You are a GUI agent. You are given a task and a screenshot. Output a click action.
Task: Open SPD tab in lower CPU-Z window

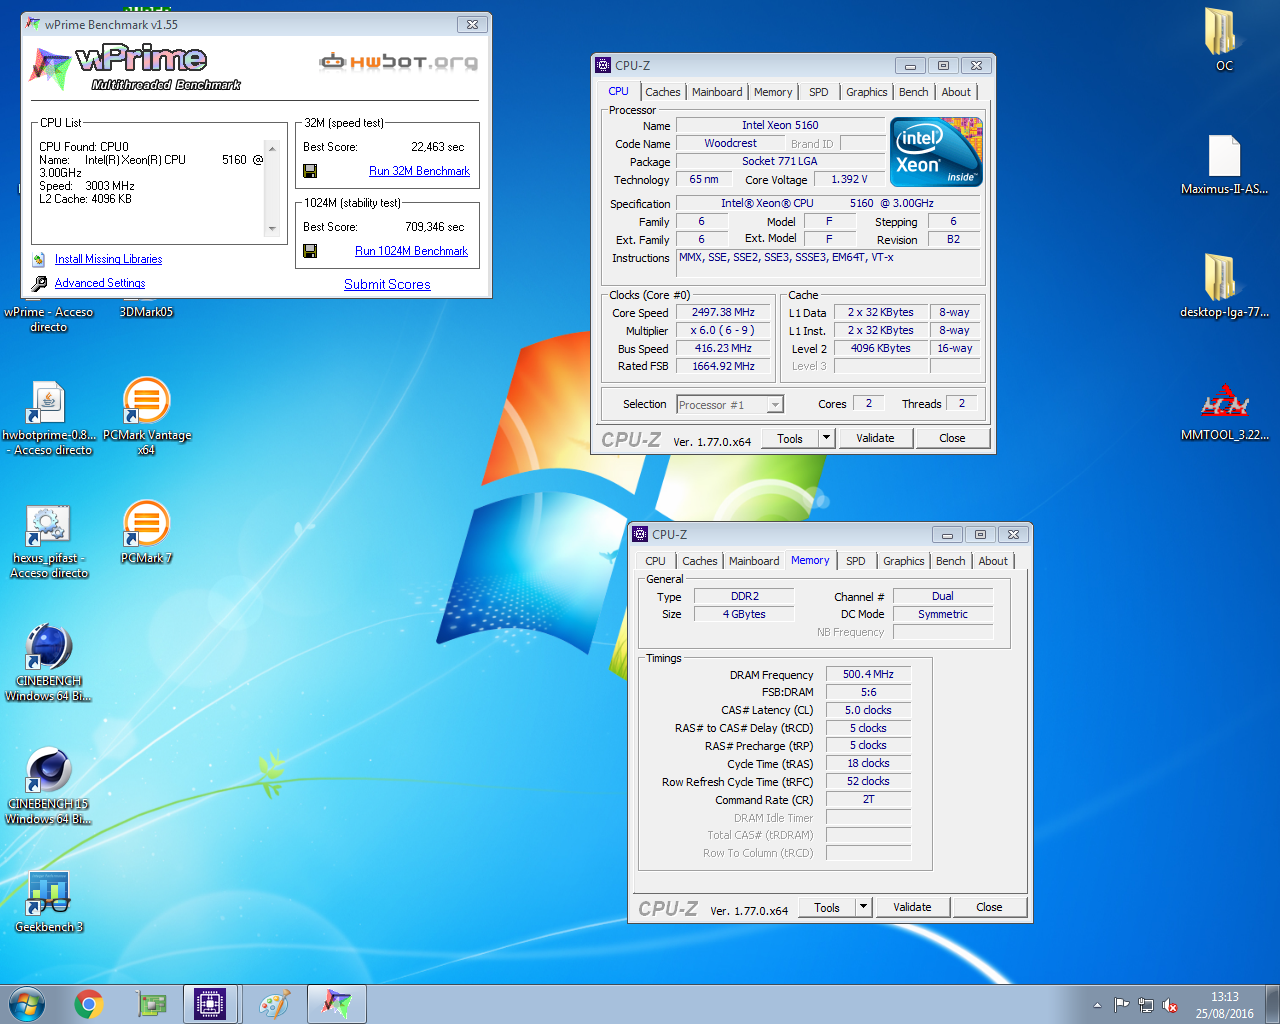[856, 561]
